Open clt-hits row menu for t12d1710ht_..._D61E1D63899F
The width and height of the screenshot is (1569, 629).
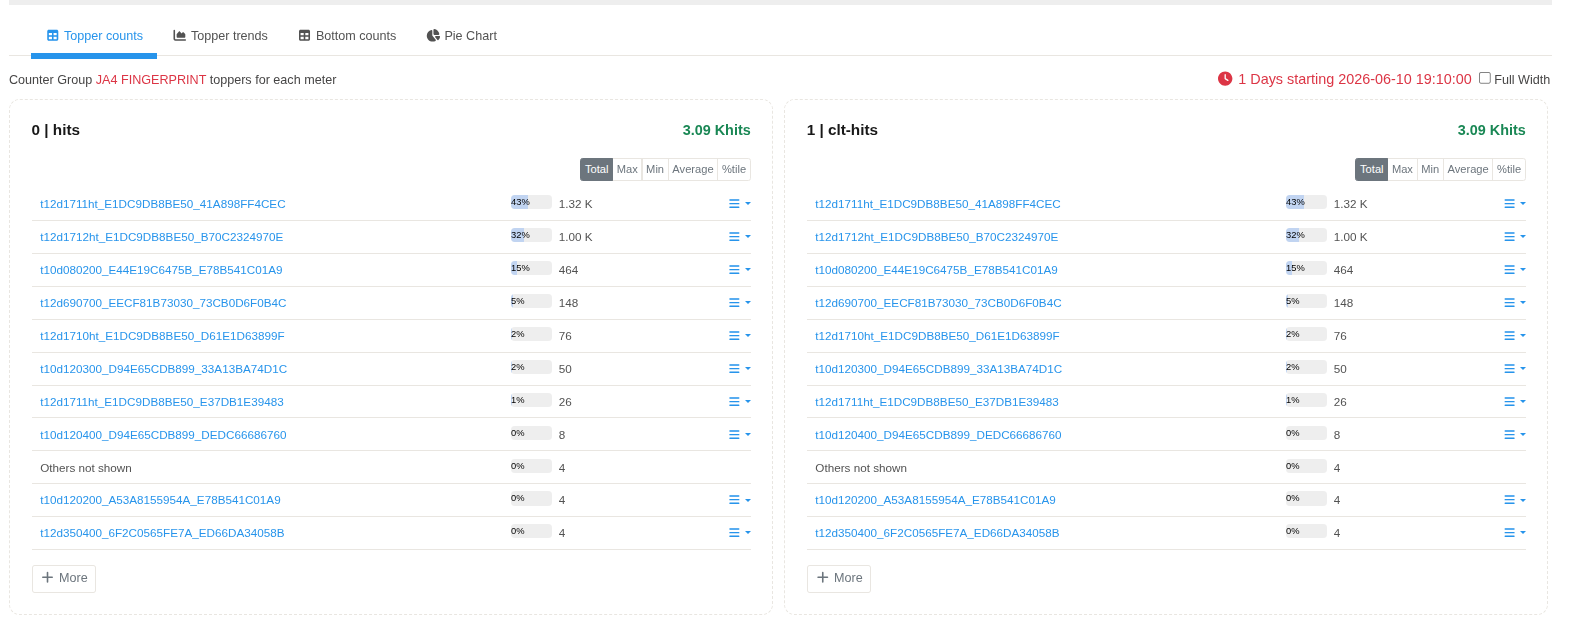(x=1514, y=336)
